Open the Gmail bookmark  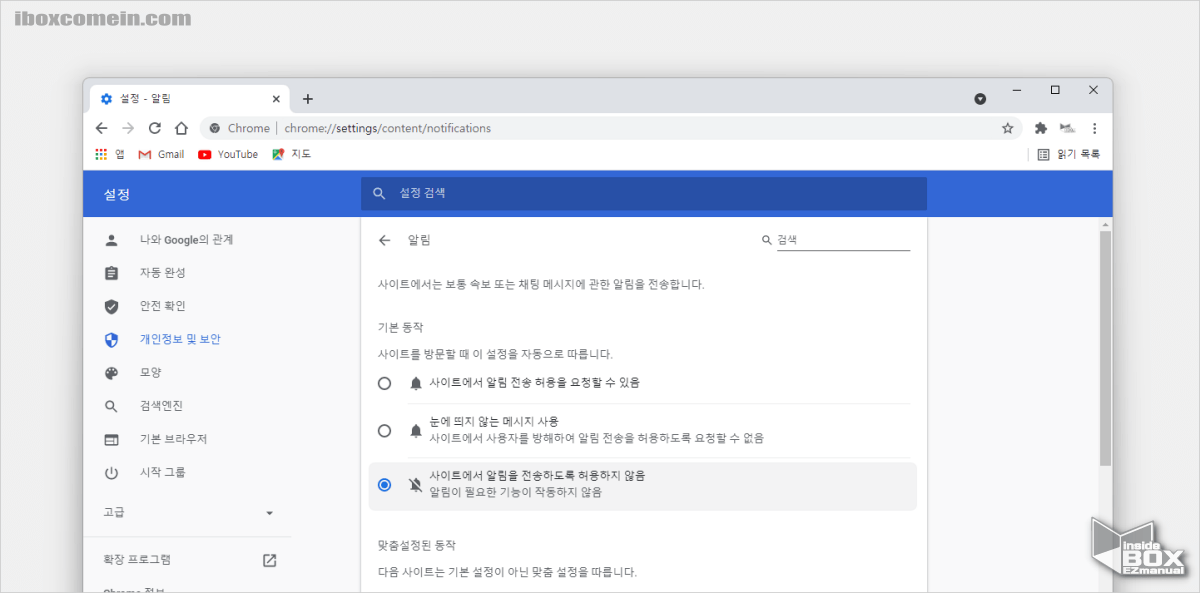click(160, 153)
